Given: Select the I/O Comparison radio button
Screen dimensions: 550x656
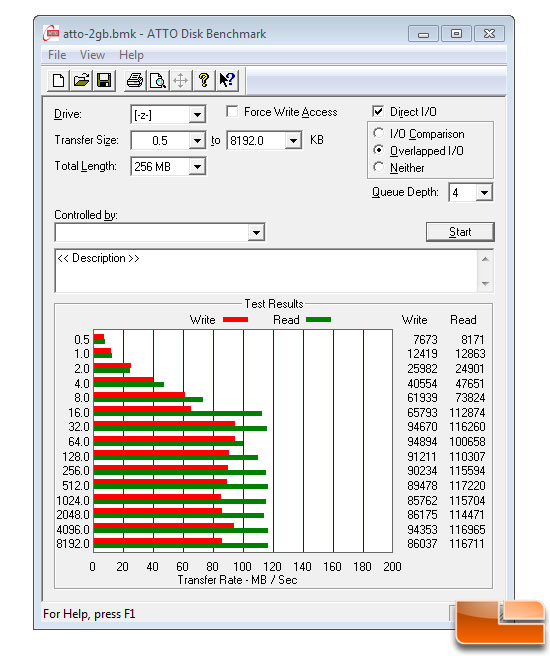Looking at the screenshot, I should 378,133.
